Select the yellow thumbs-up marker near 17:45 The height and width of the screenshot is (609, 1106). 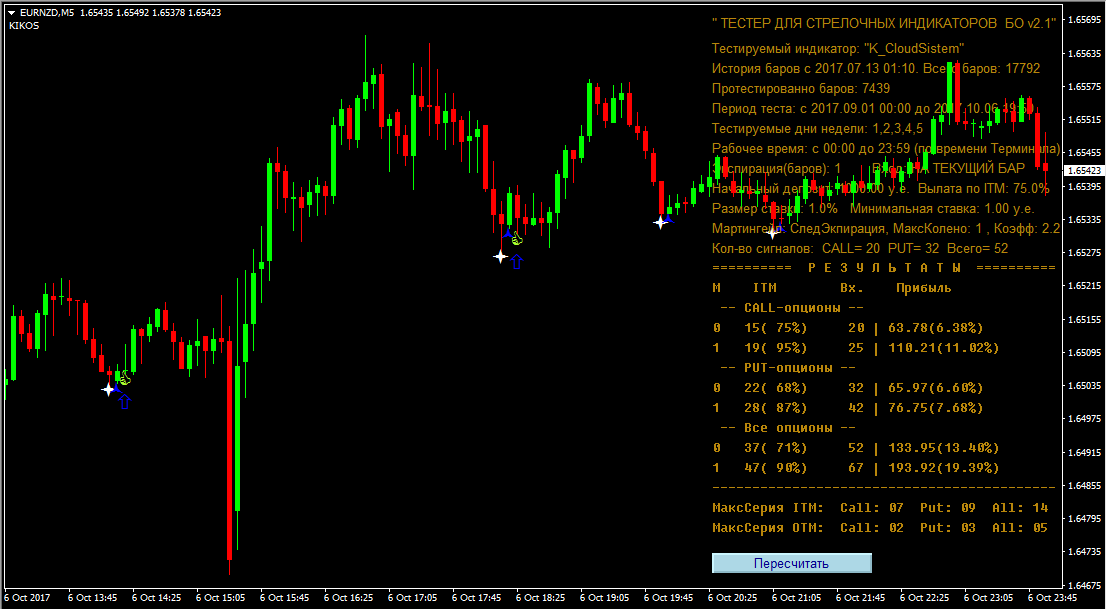coord(515,240)
